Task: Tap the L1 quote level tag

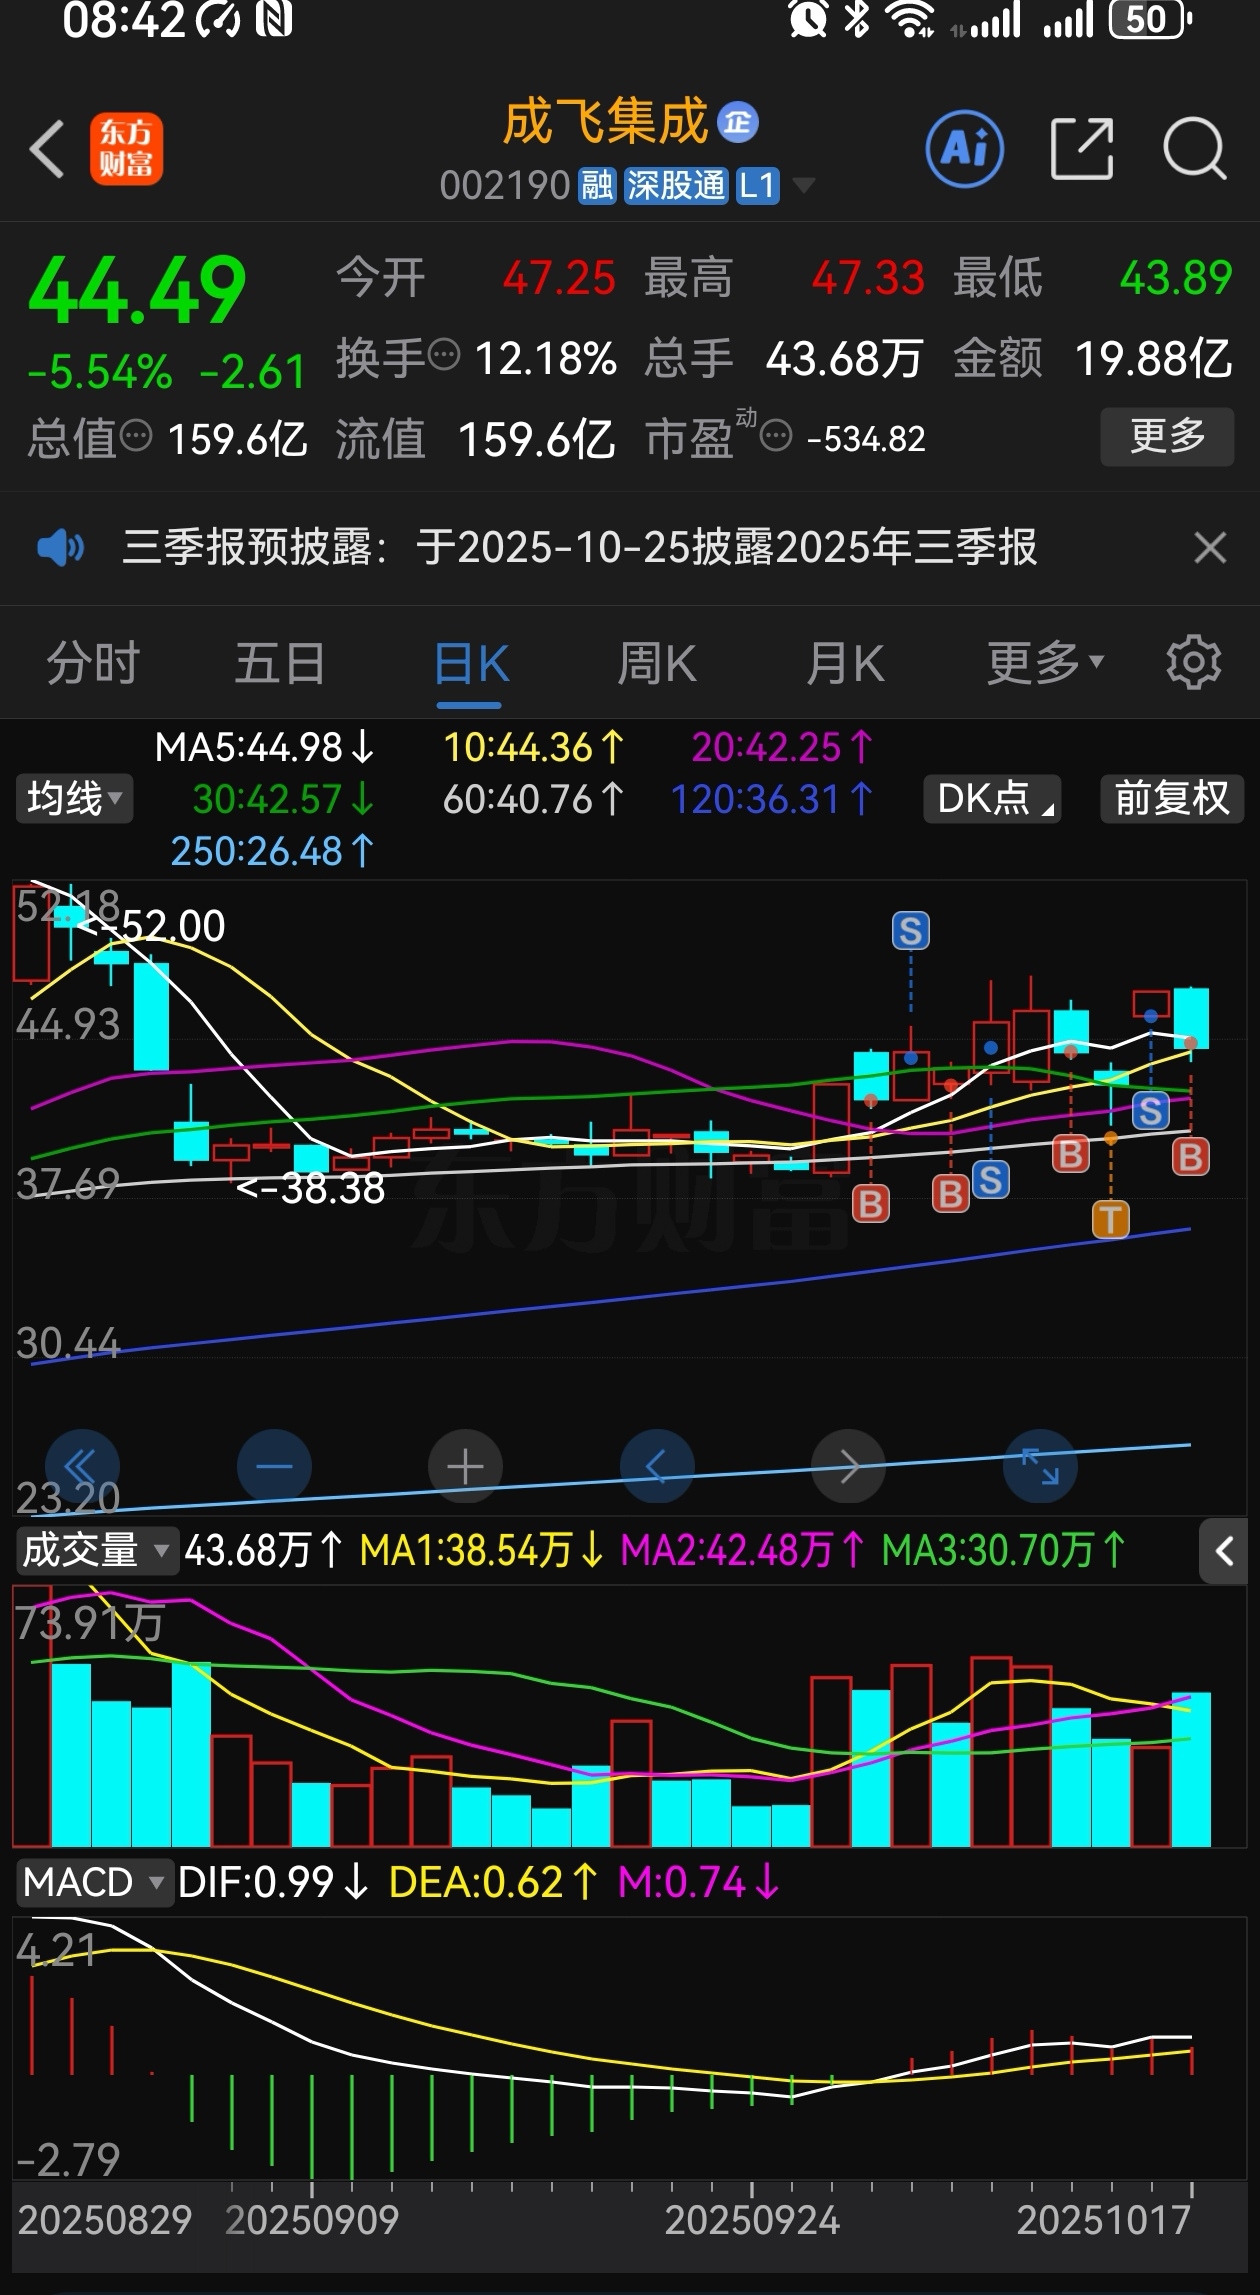Action: pyautogui.click(x=757, y=185)
